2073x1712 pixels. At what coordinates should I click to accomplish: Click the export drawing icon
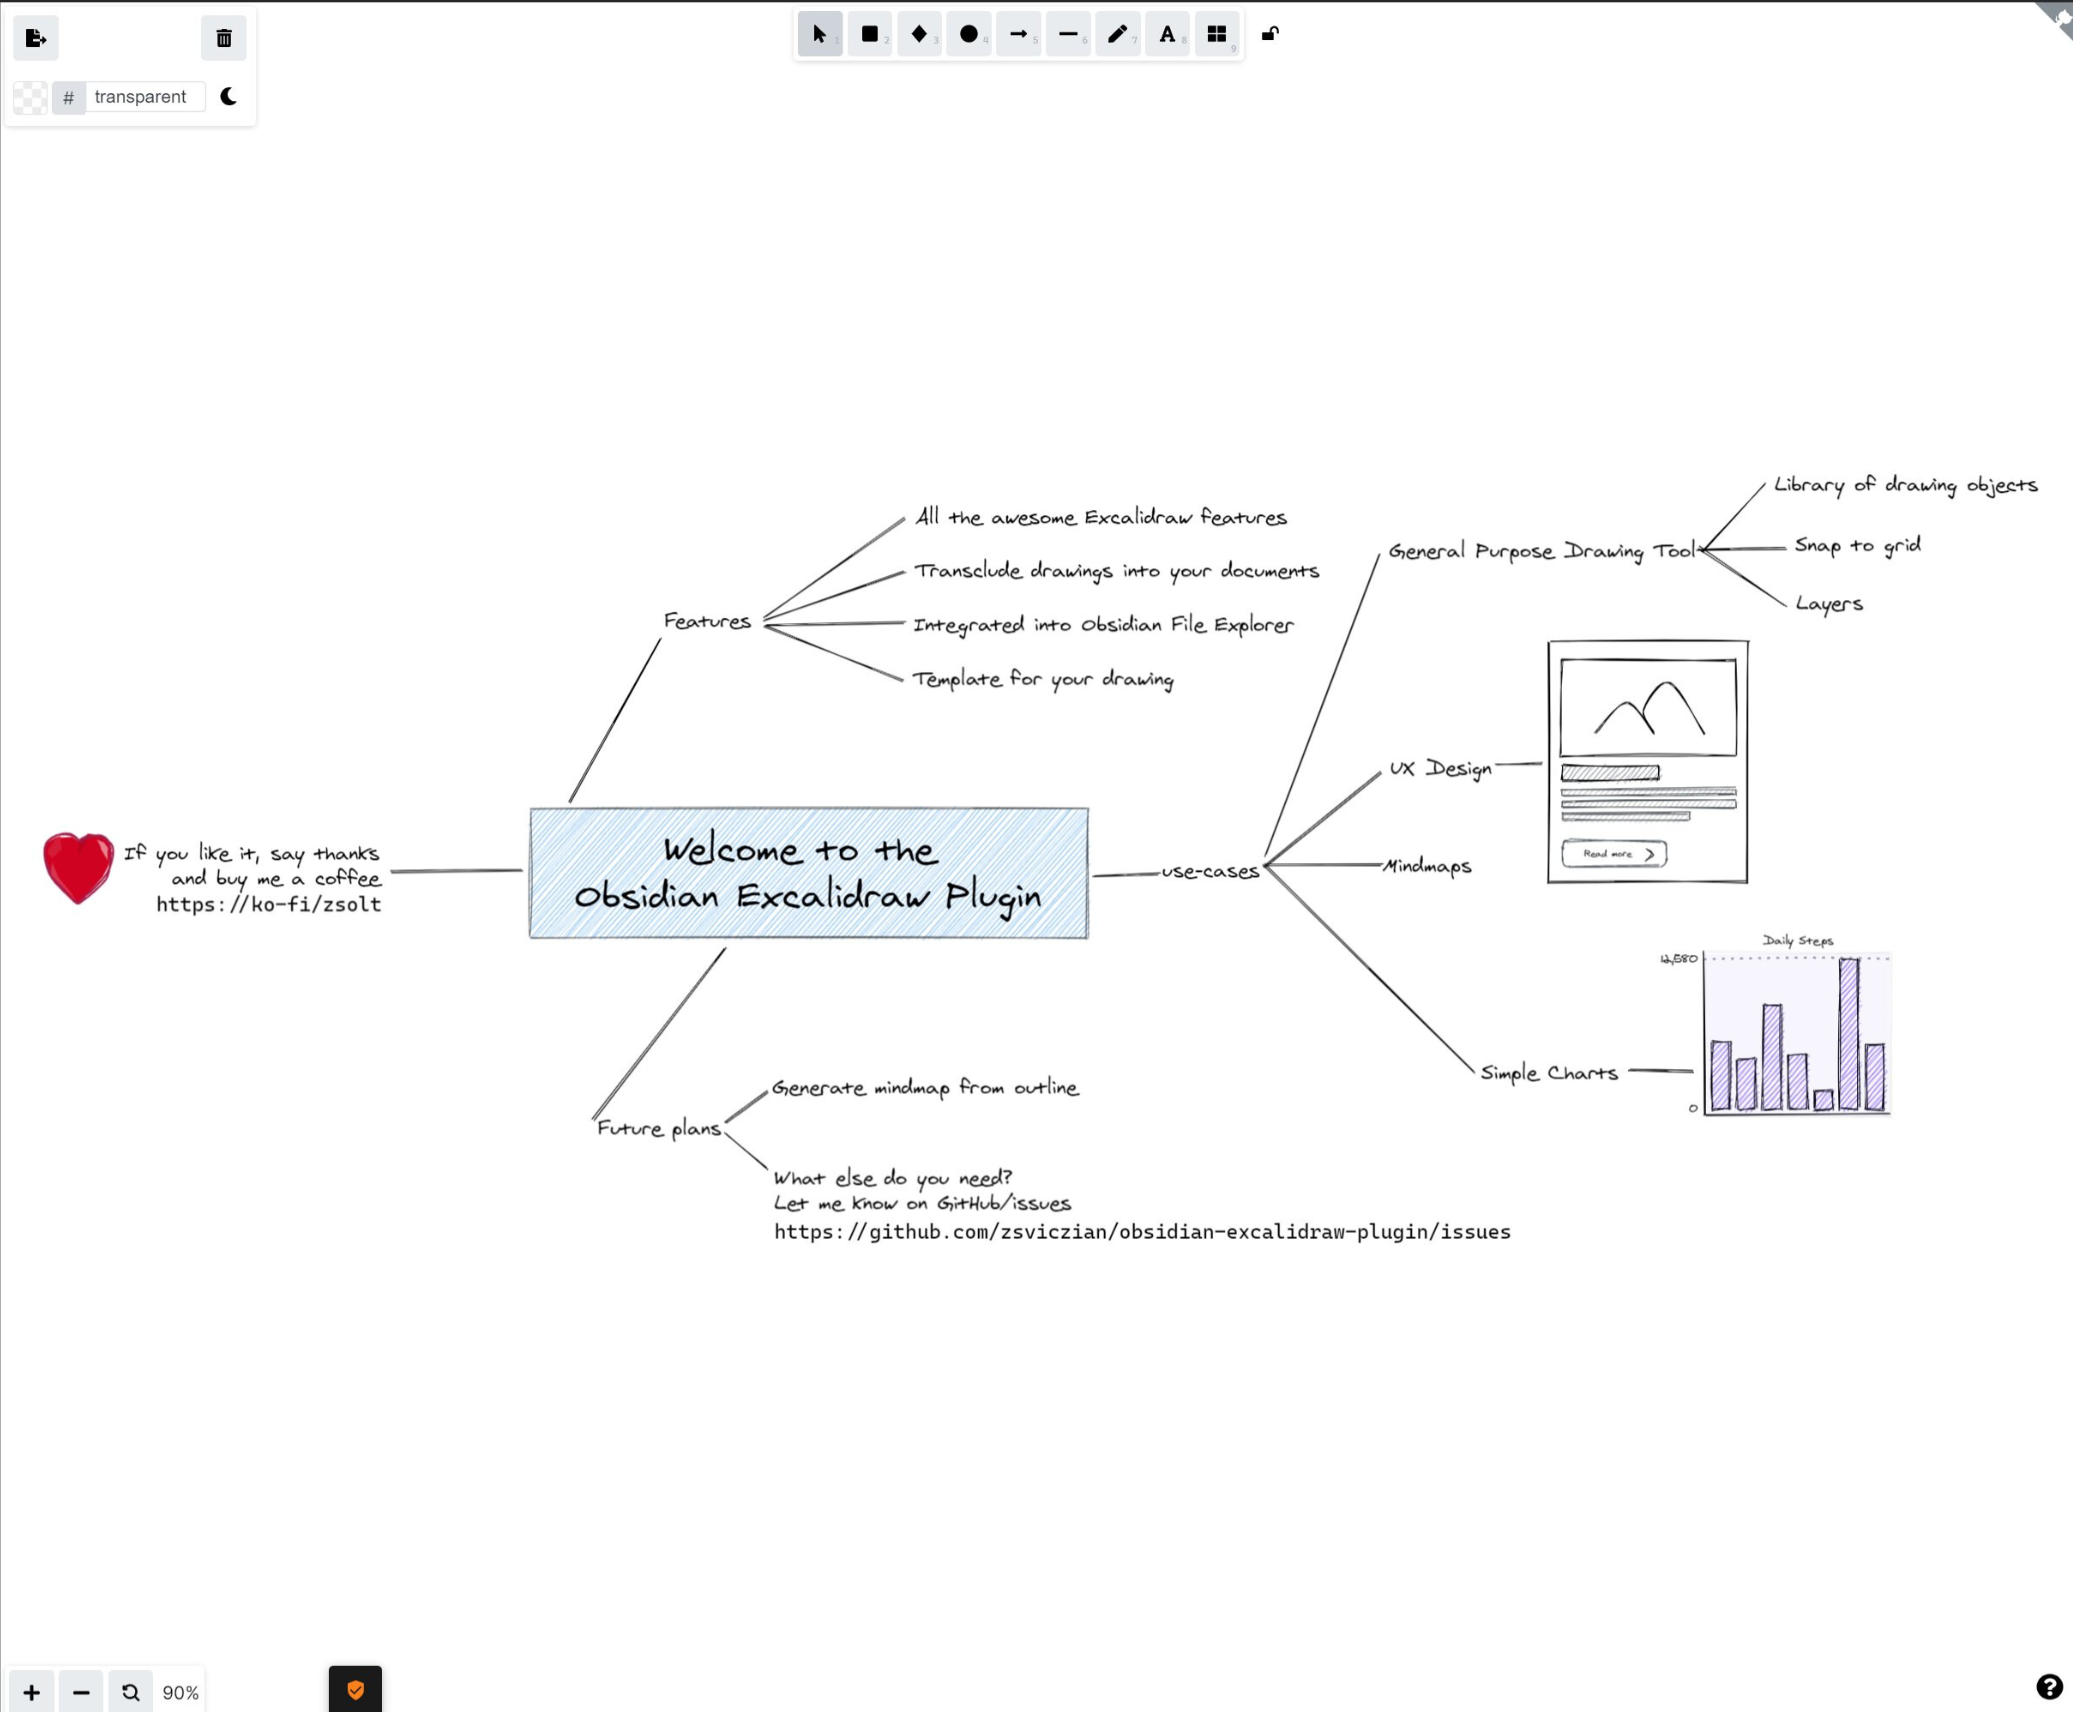tap(36, 39)
